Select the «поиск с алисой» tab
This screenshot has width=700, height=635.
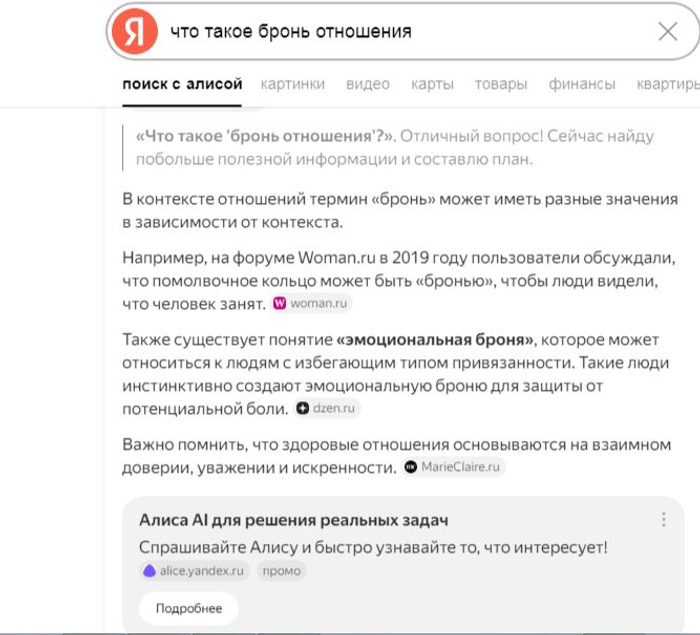click(182, 84)
